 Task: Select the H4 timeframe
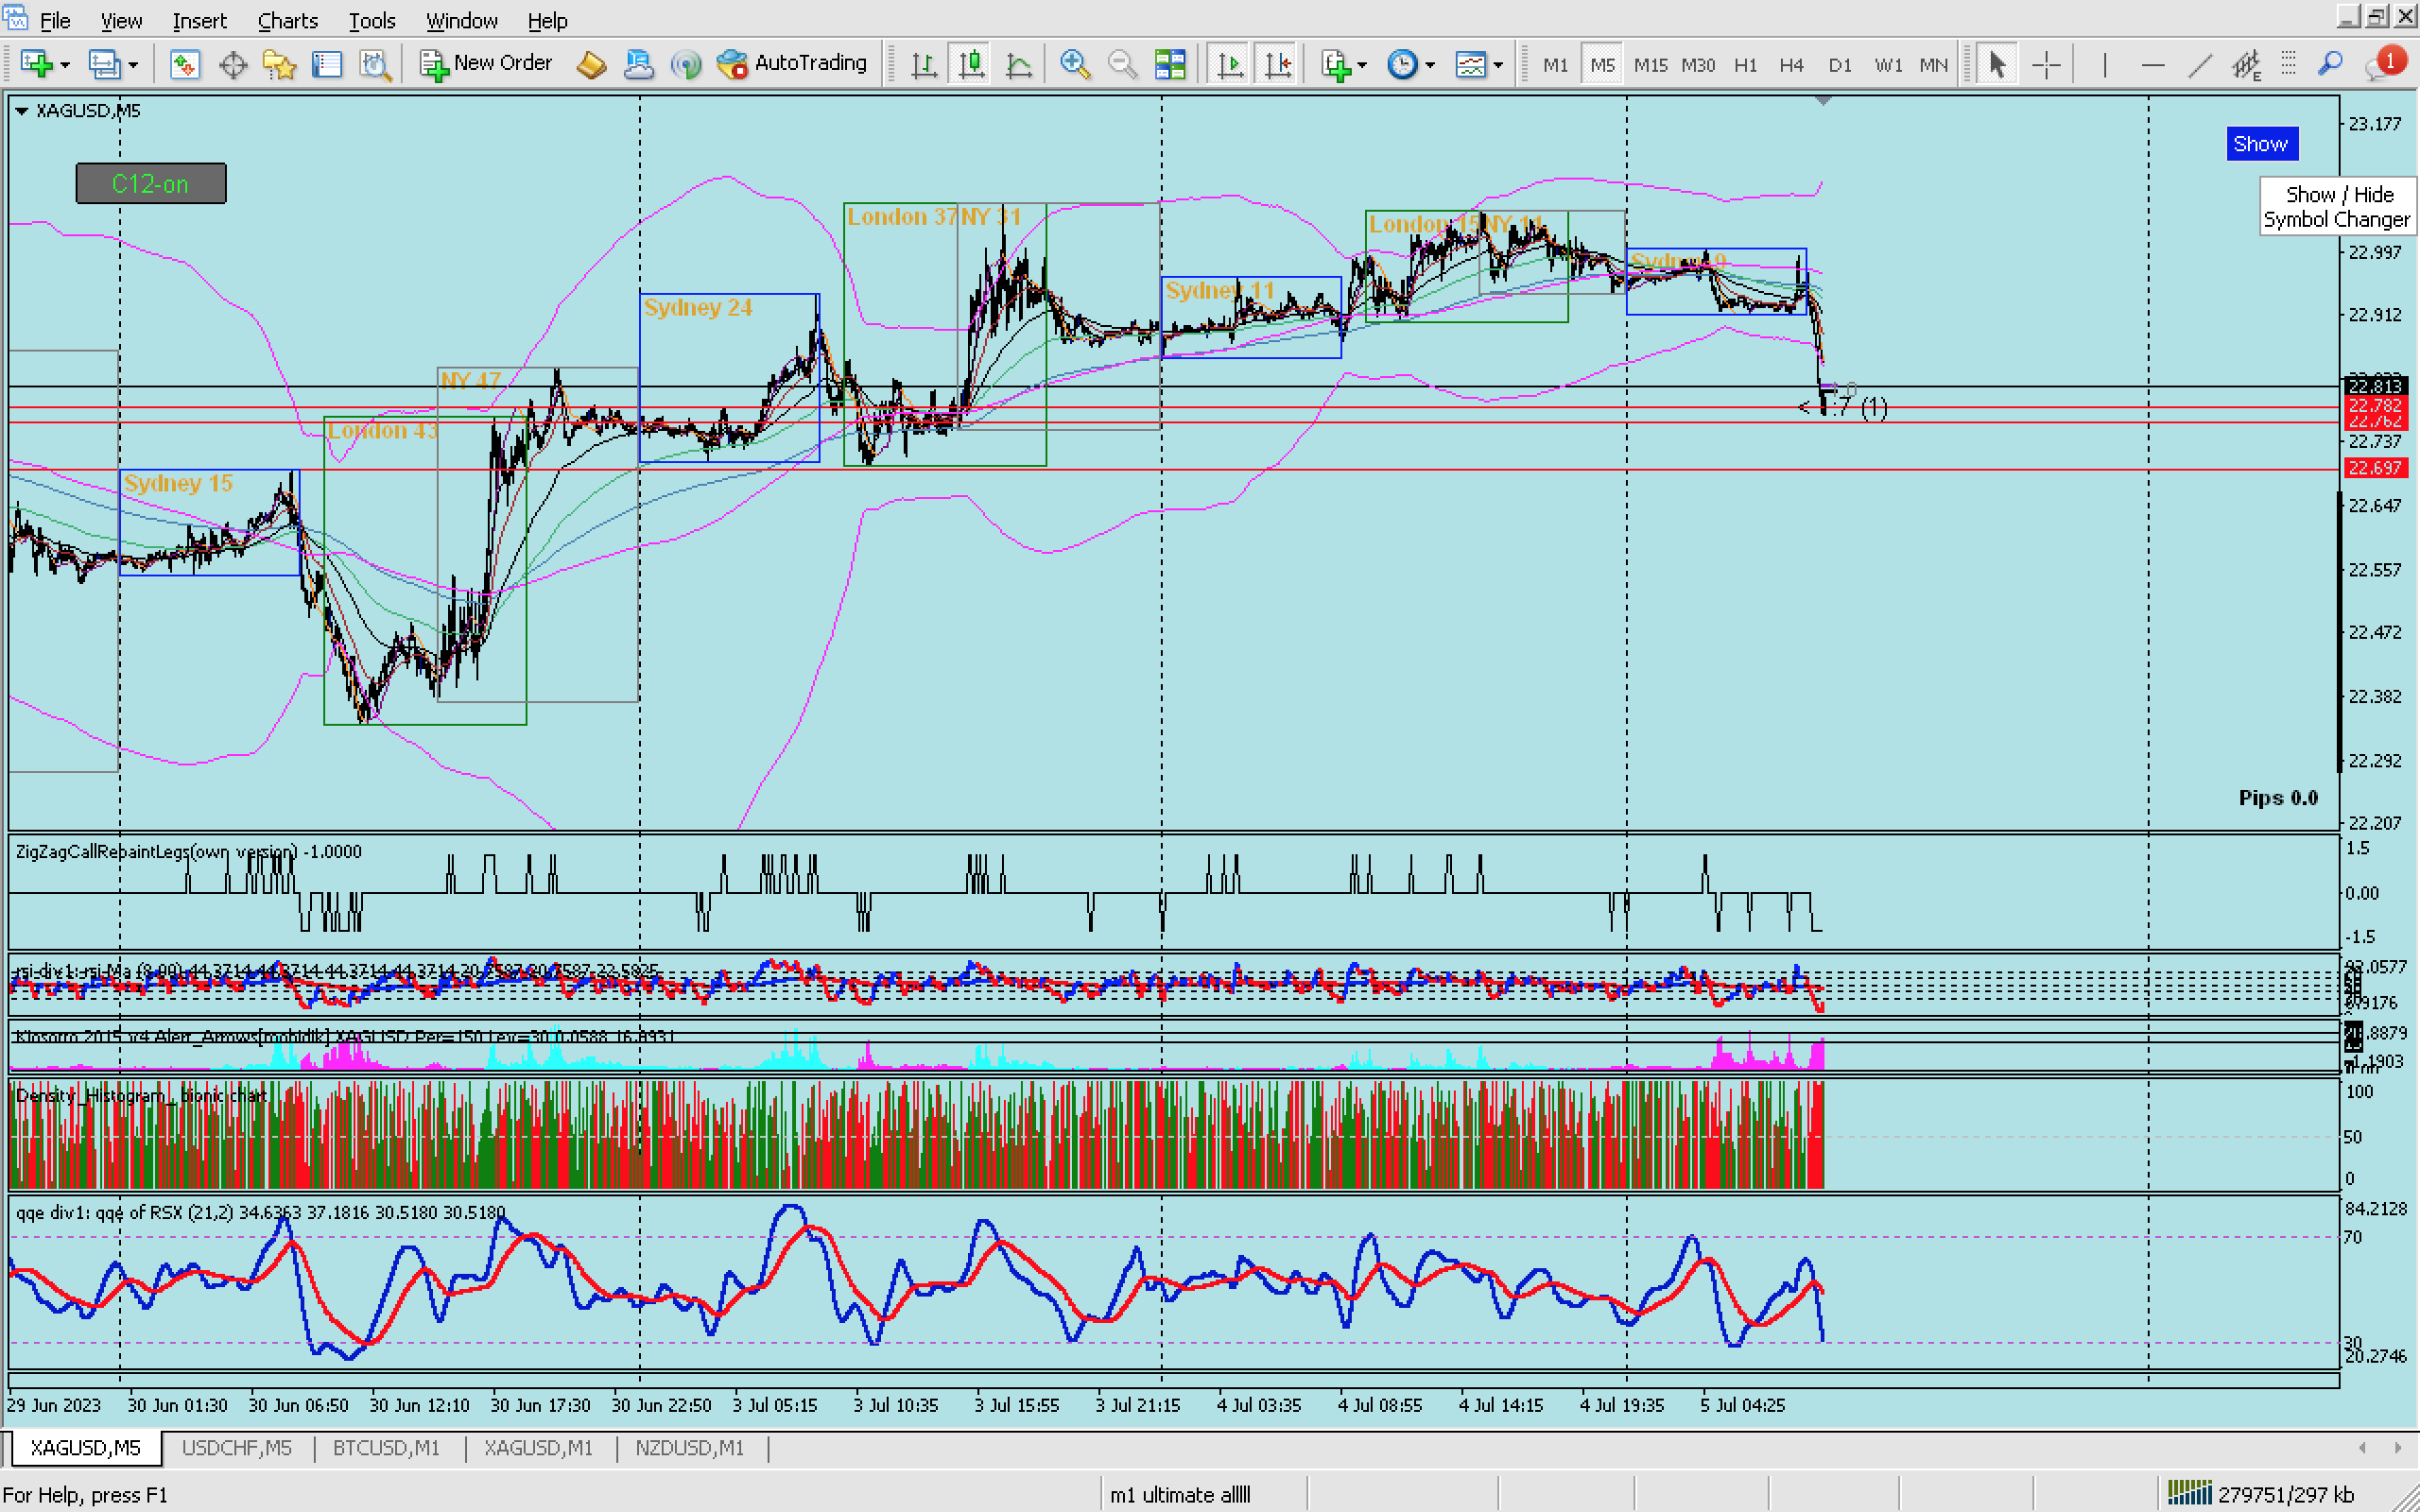[x=1790, y=65]
